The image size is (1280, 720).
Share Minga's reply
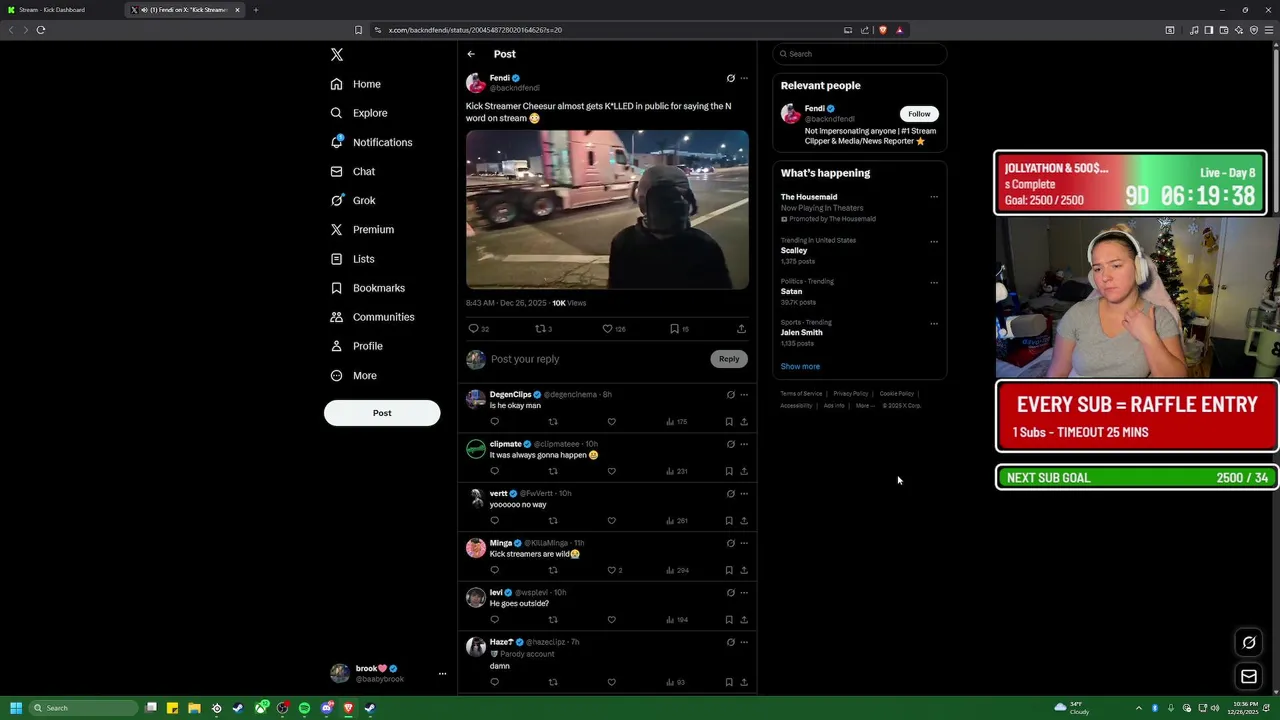(x=744, y=570)
